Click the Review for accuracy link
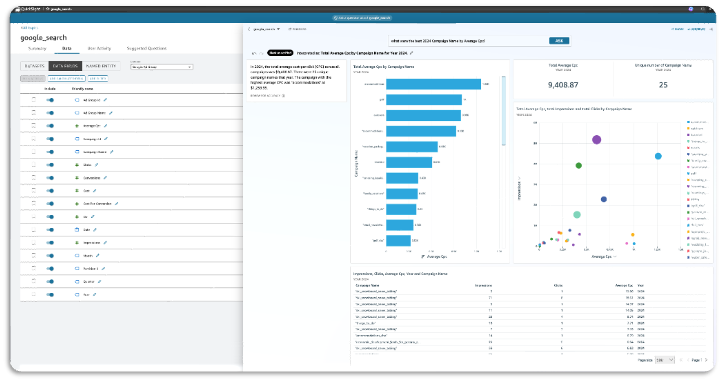Screen dimensions: 722x382 pyautogui.click(x=265, y=96)
